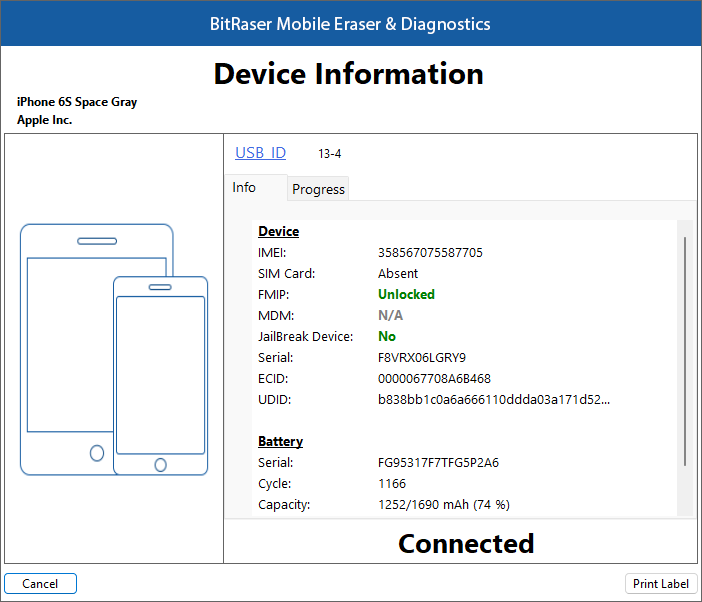702x602 pixels.
Task: Click the Device section heading
Action: tap(278, 231)
